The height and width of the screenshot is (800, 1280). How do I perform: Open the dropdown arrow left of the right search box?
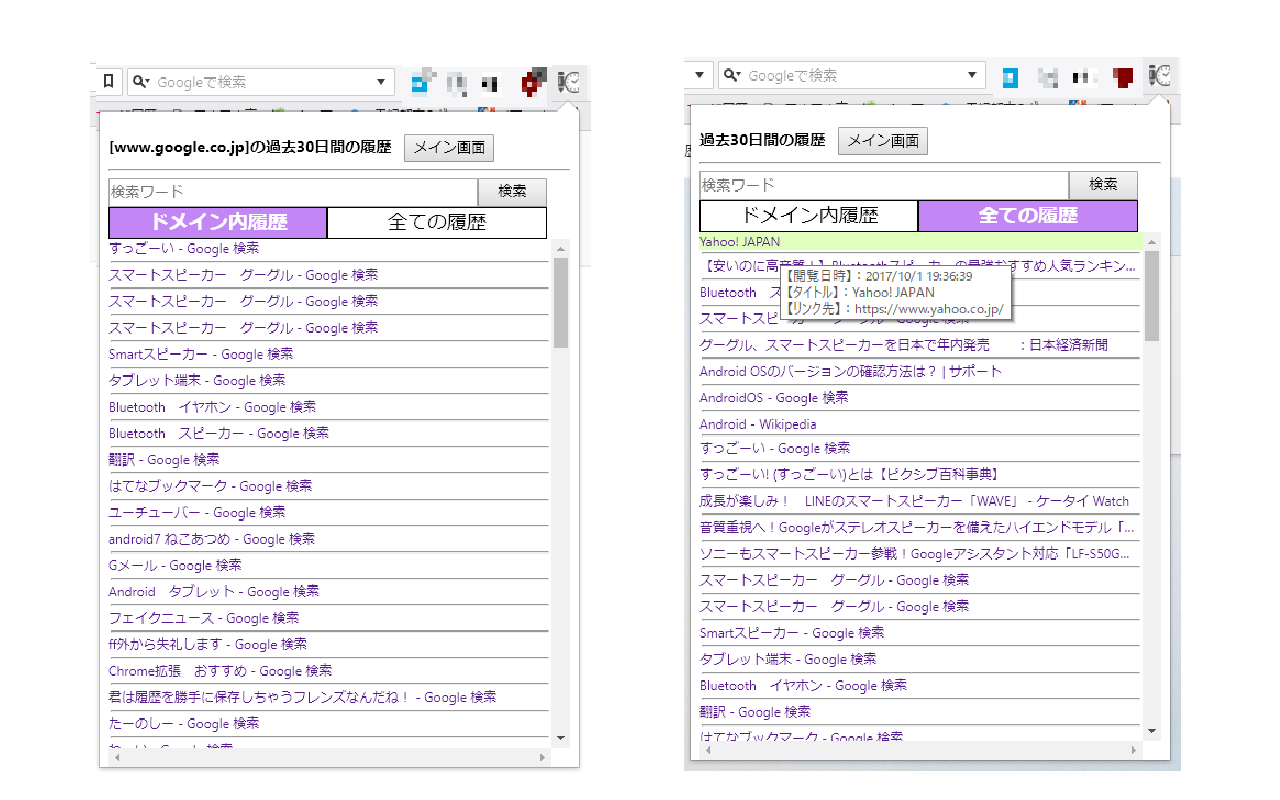click(x=699, y=76)
